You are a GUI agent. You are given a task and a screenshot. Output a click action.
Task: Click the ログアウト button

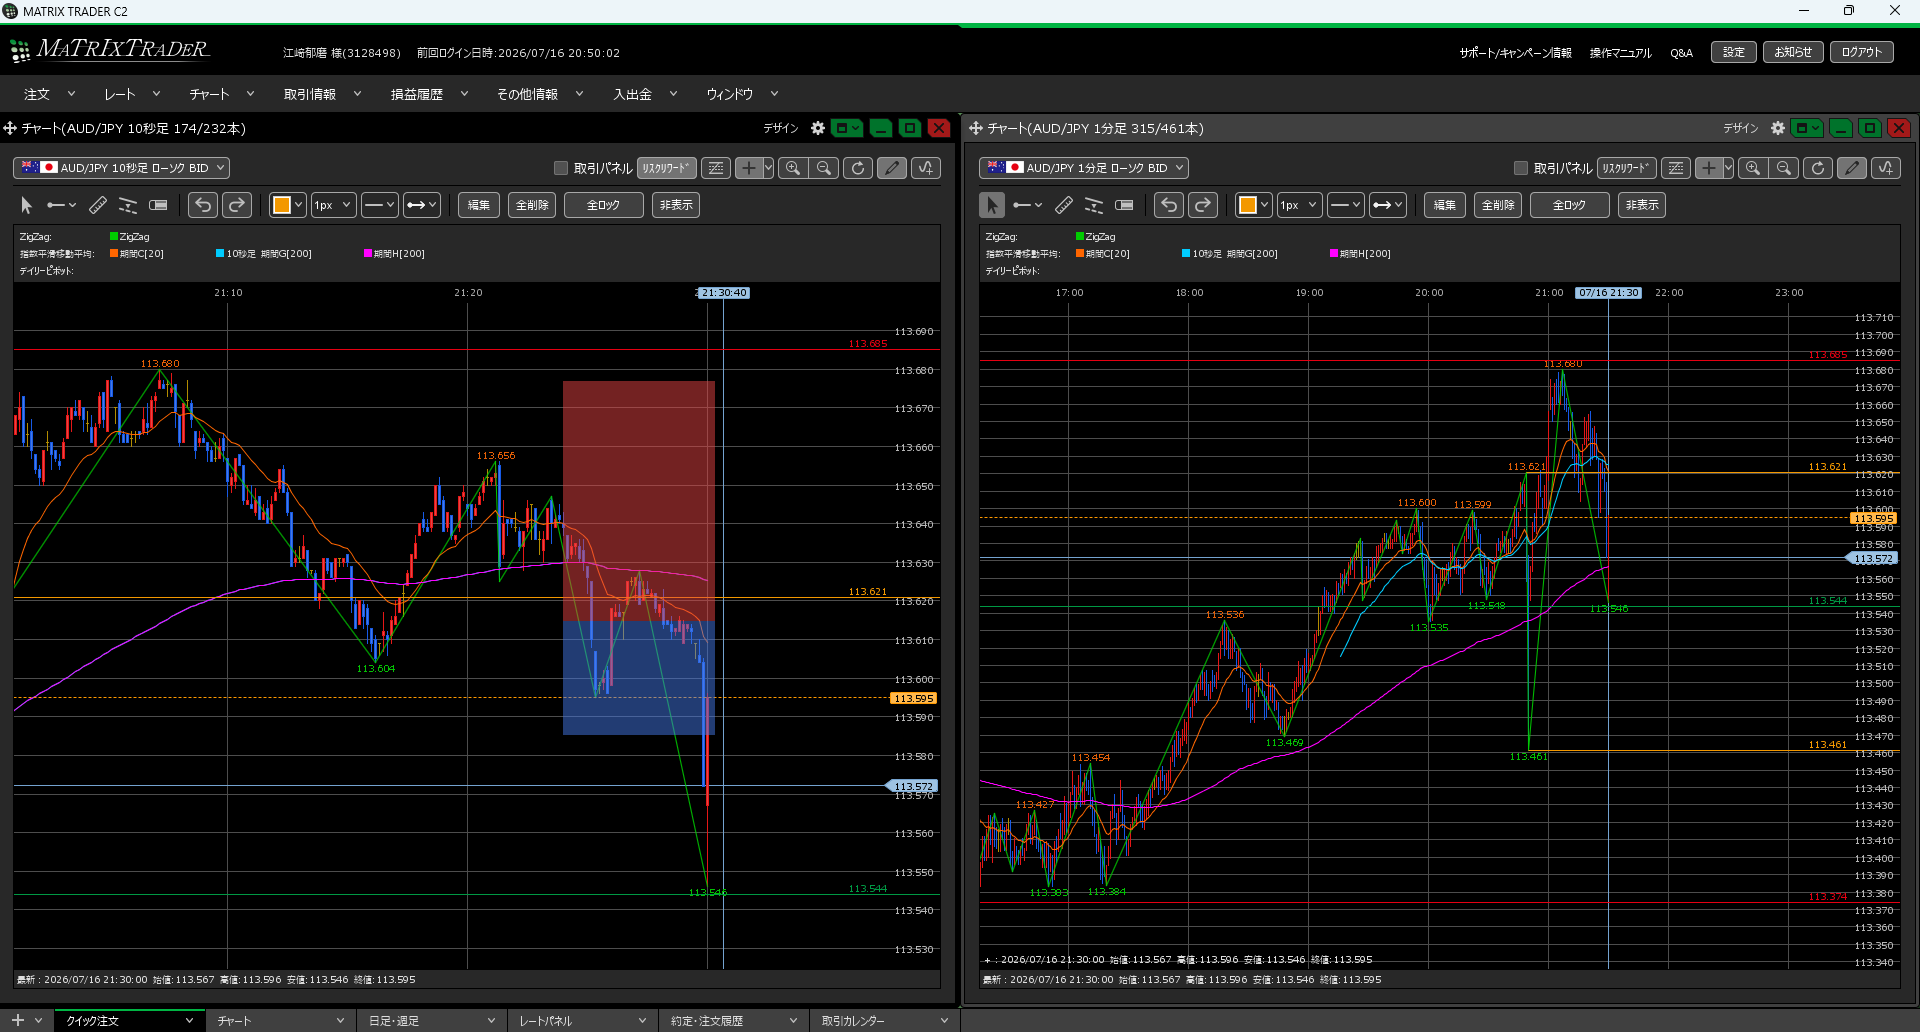point(1862,52)
